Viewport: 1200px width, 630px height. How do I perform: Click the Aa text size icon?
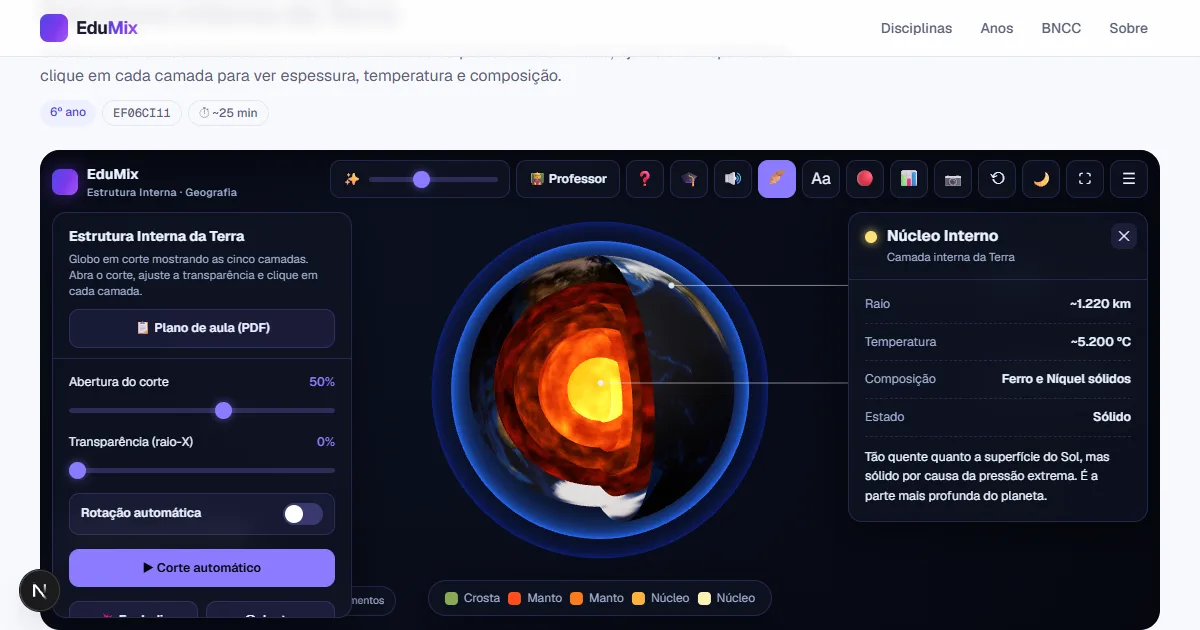821,179
